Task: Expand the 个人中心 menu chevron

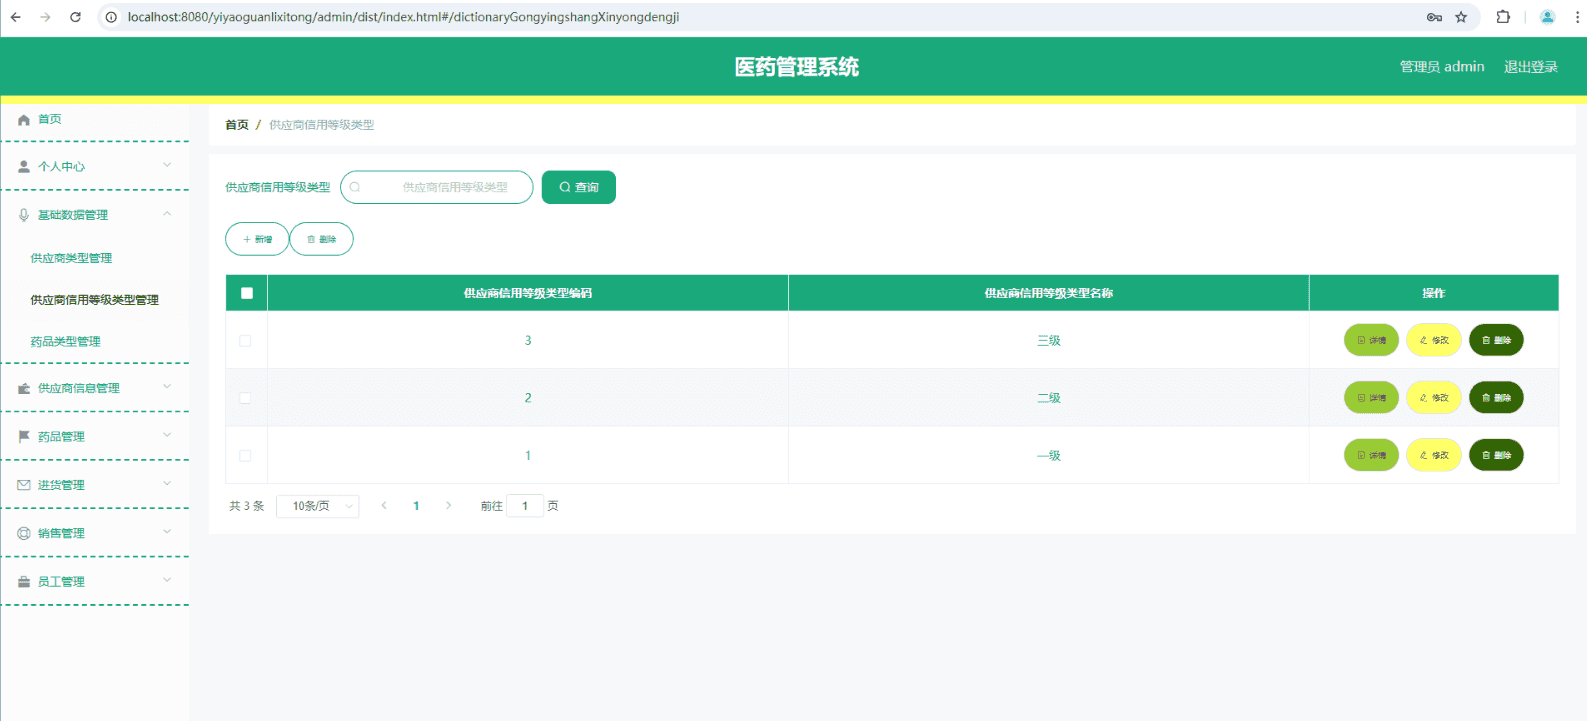Action: 167,165
